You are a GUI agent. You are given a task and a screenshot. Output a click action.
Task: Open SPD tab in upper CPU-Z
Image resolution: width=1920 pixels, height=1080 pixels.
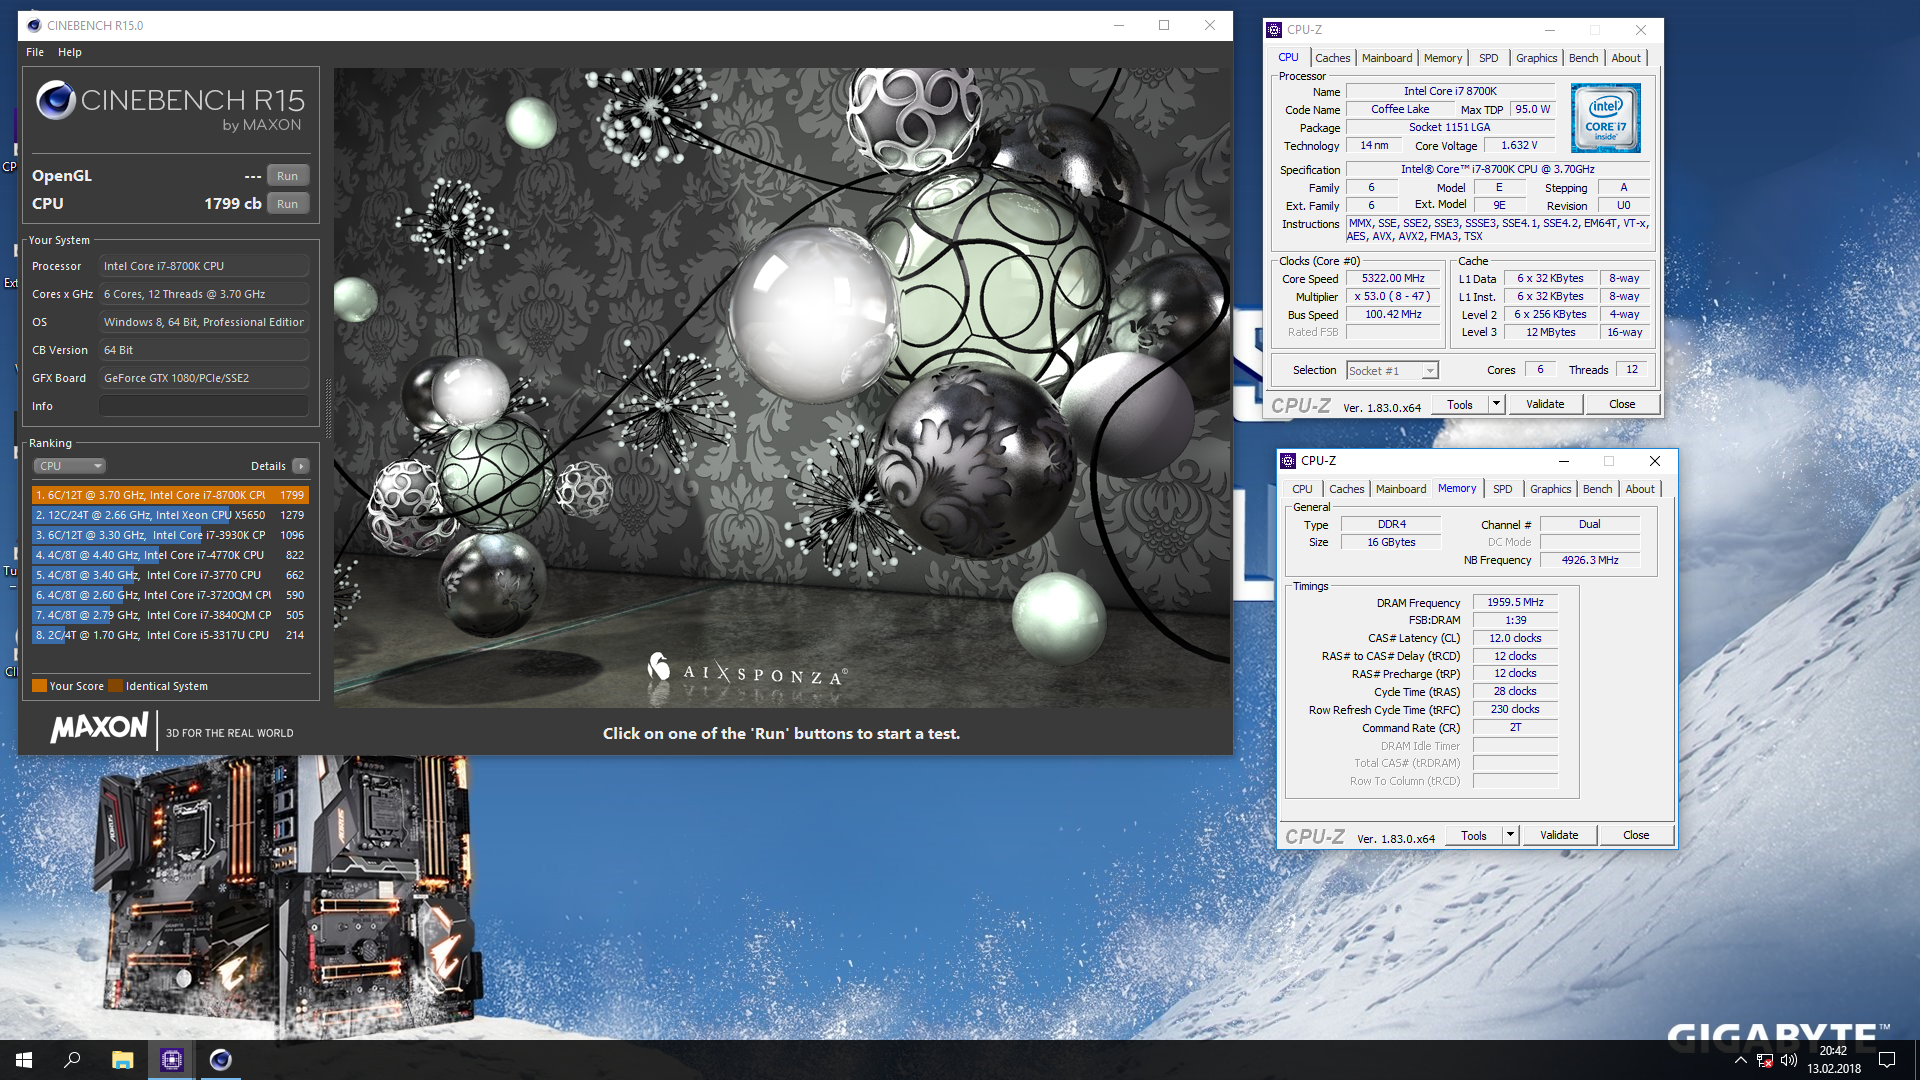(x=1488, y=58)
